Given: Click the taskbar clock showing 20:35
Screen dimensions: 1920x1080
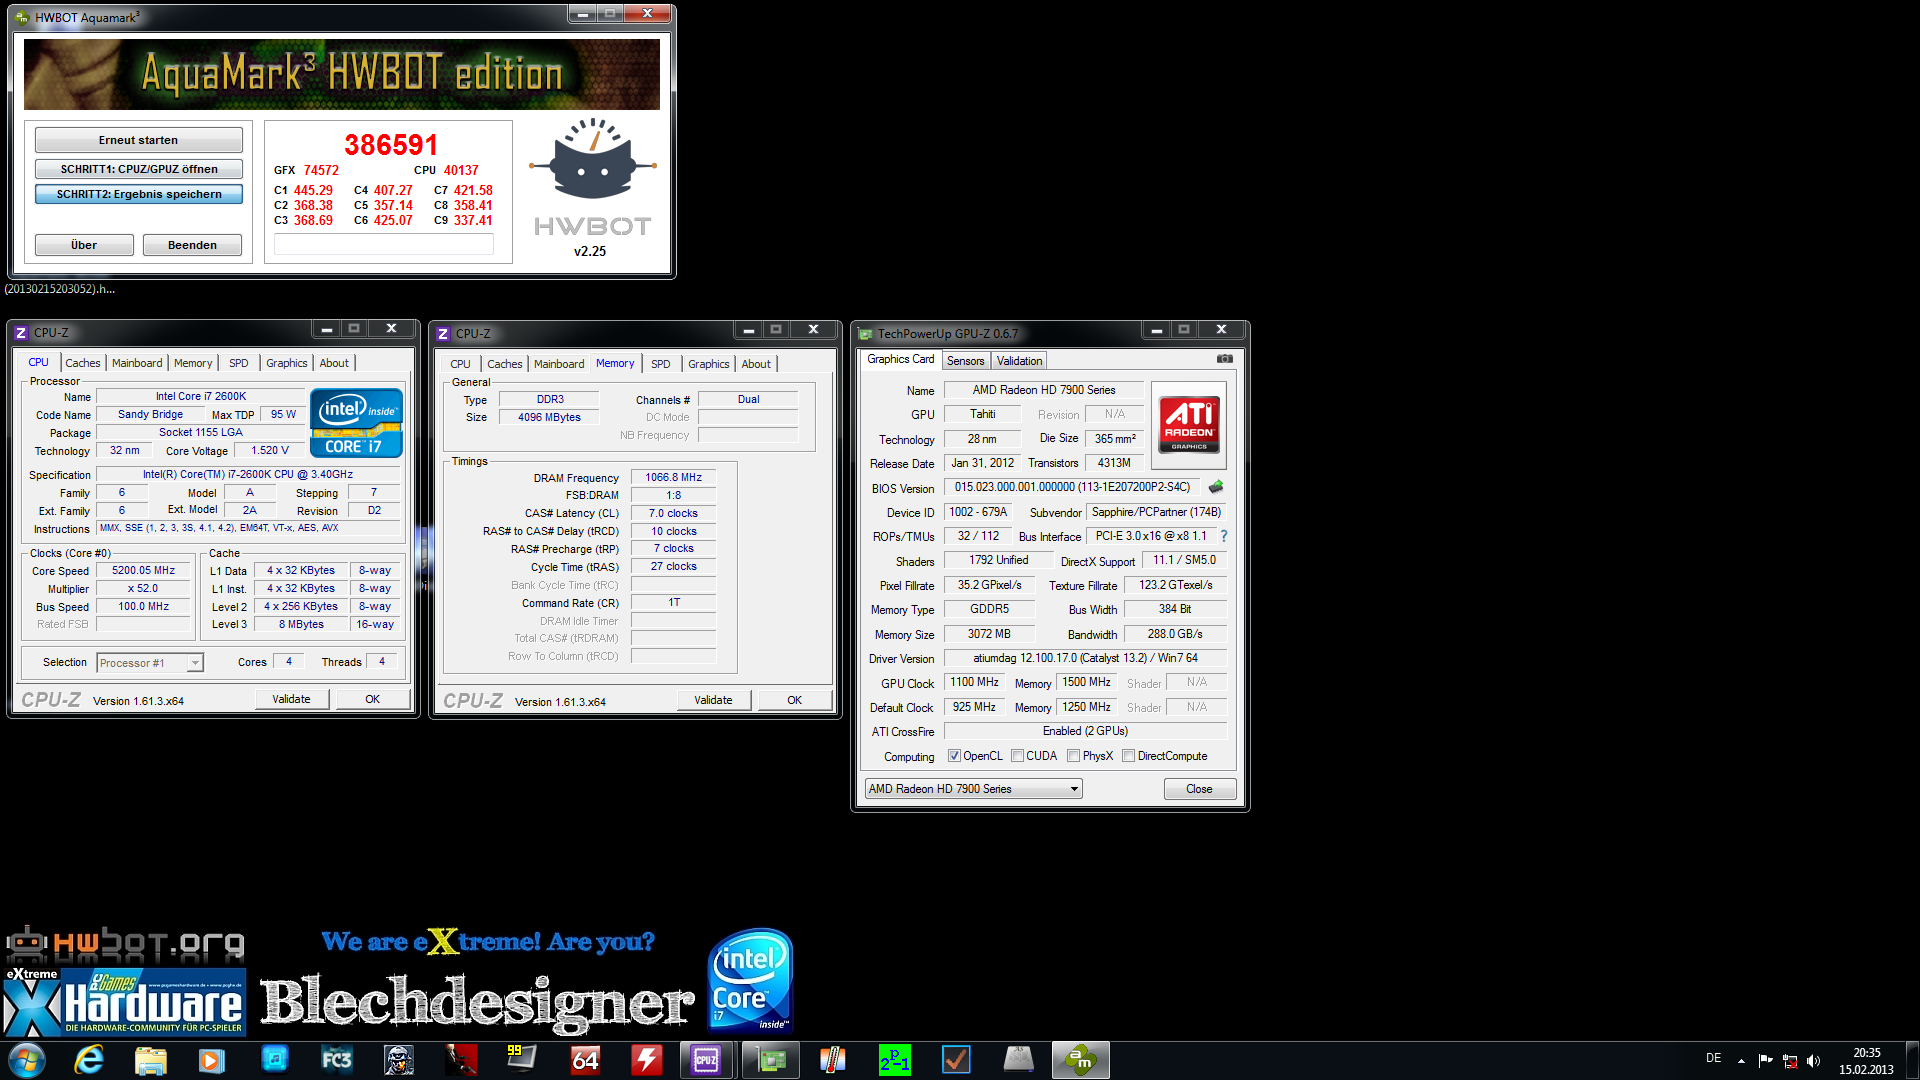Looking at the screenshot, I should click(1866, 1061).
